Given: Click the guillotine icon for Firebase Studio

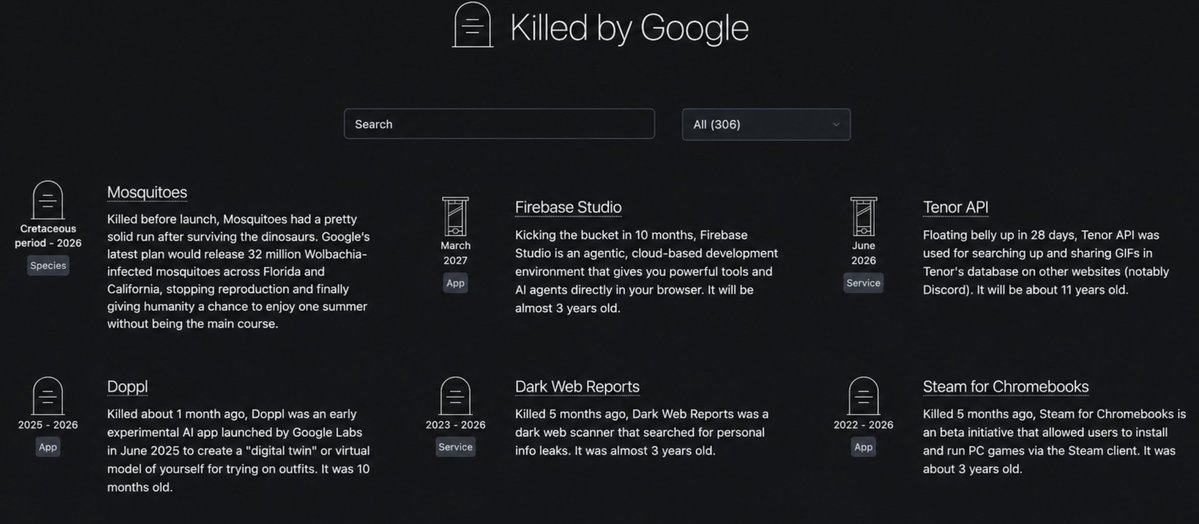Looking at the screenshot, I should click(456, 216).
